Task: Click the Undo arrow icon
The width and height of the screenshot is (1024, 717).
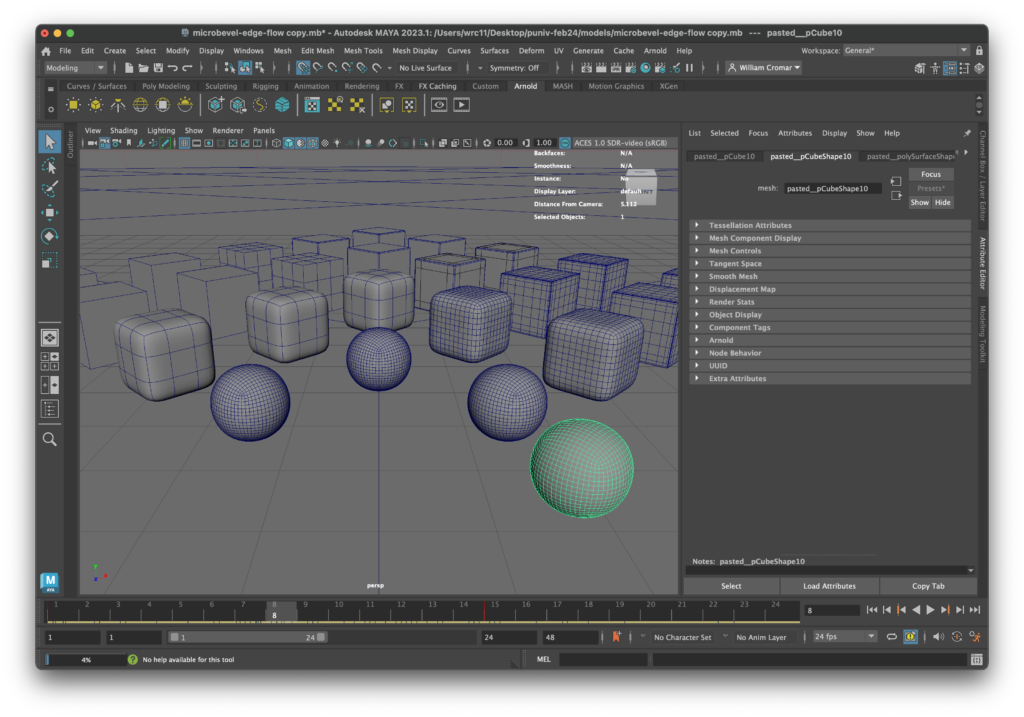Action: click(173, 68)
